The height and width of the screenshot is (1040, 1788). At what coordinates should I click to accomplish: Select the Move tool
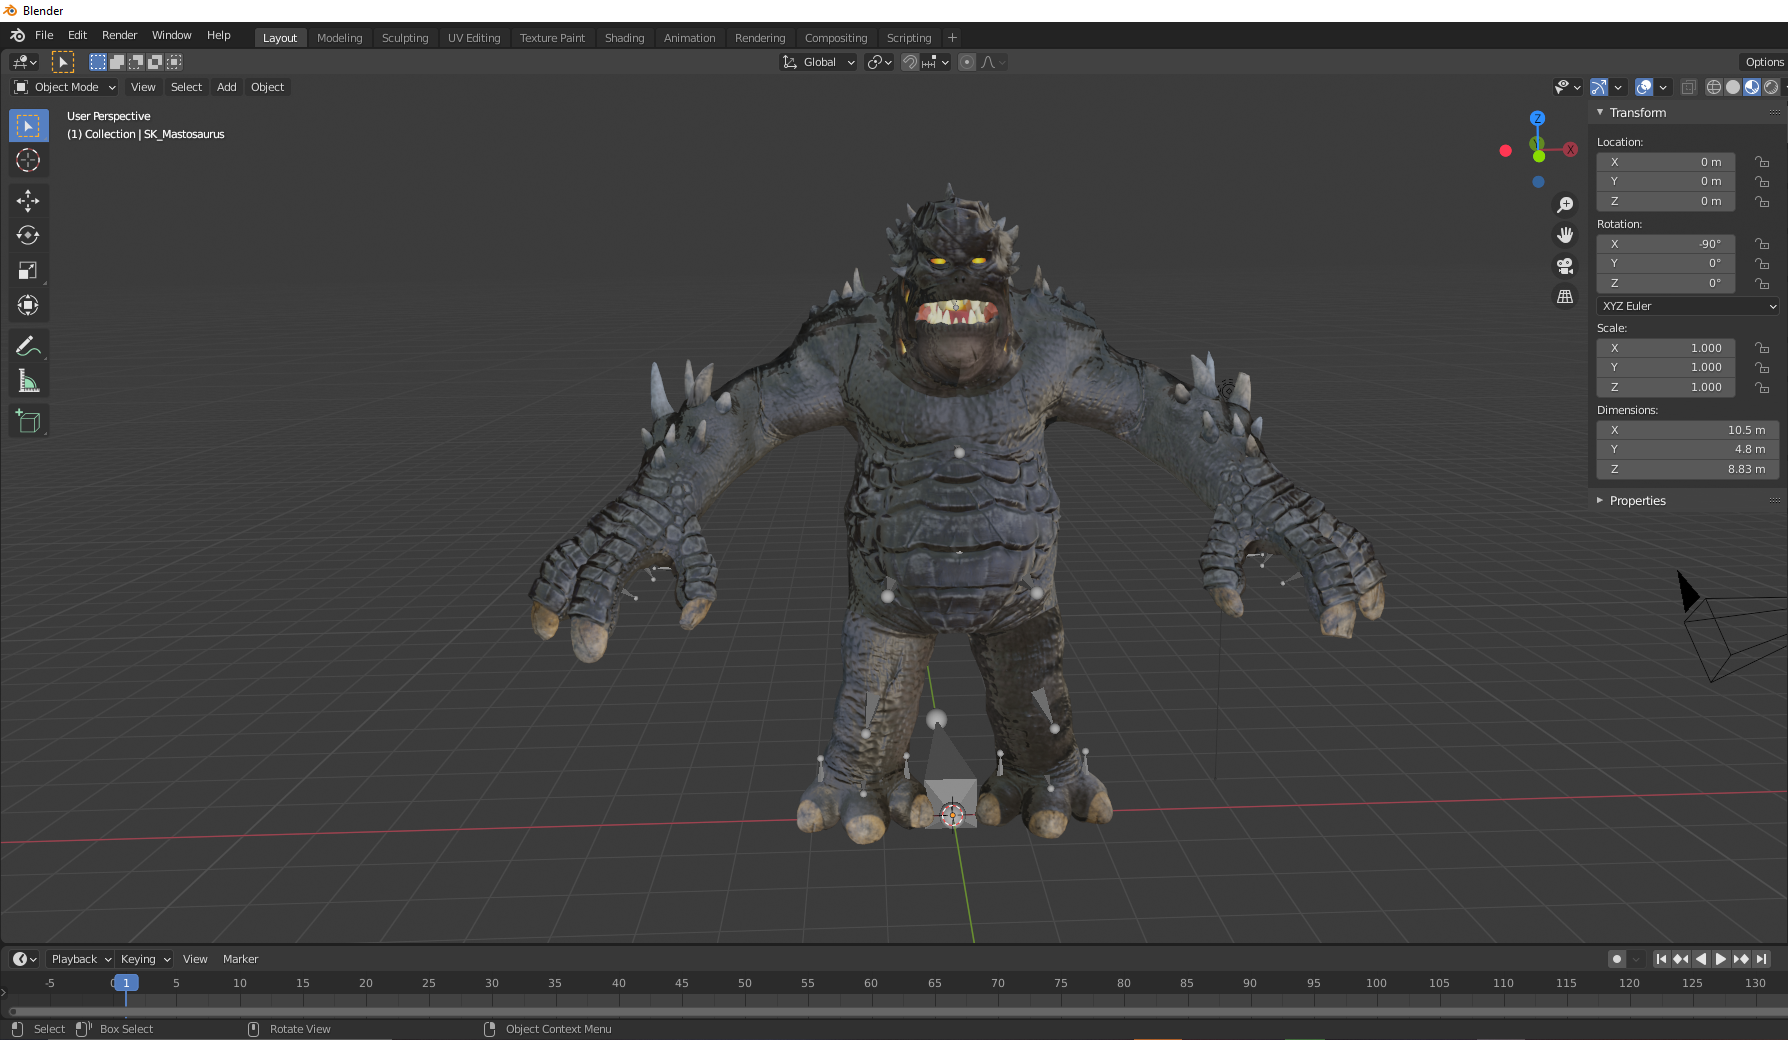[28, 200]
